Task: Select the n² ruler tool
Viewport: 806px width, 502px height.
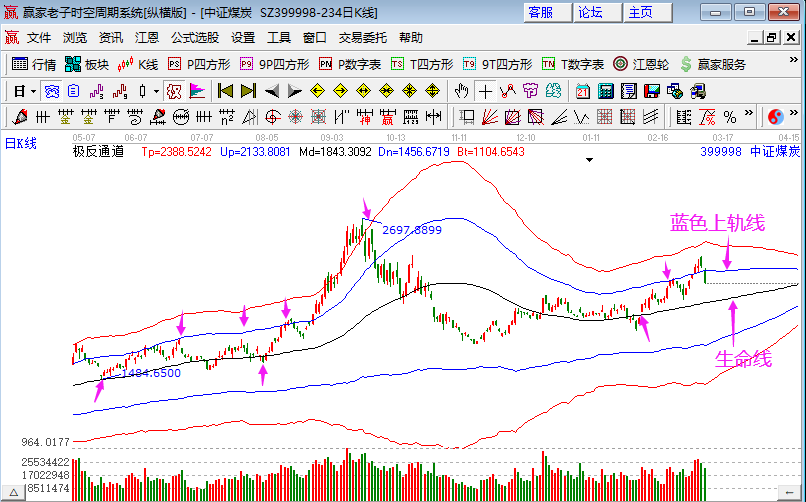Action: coord(227,117)
